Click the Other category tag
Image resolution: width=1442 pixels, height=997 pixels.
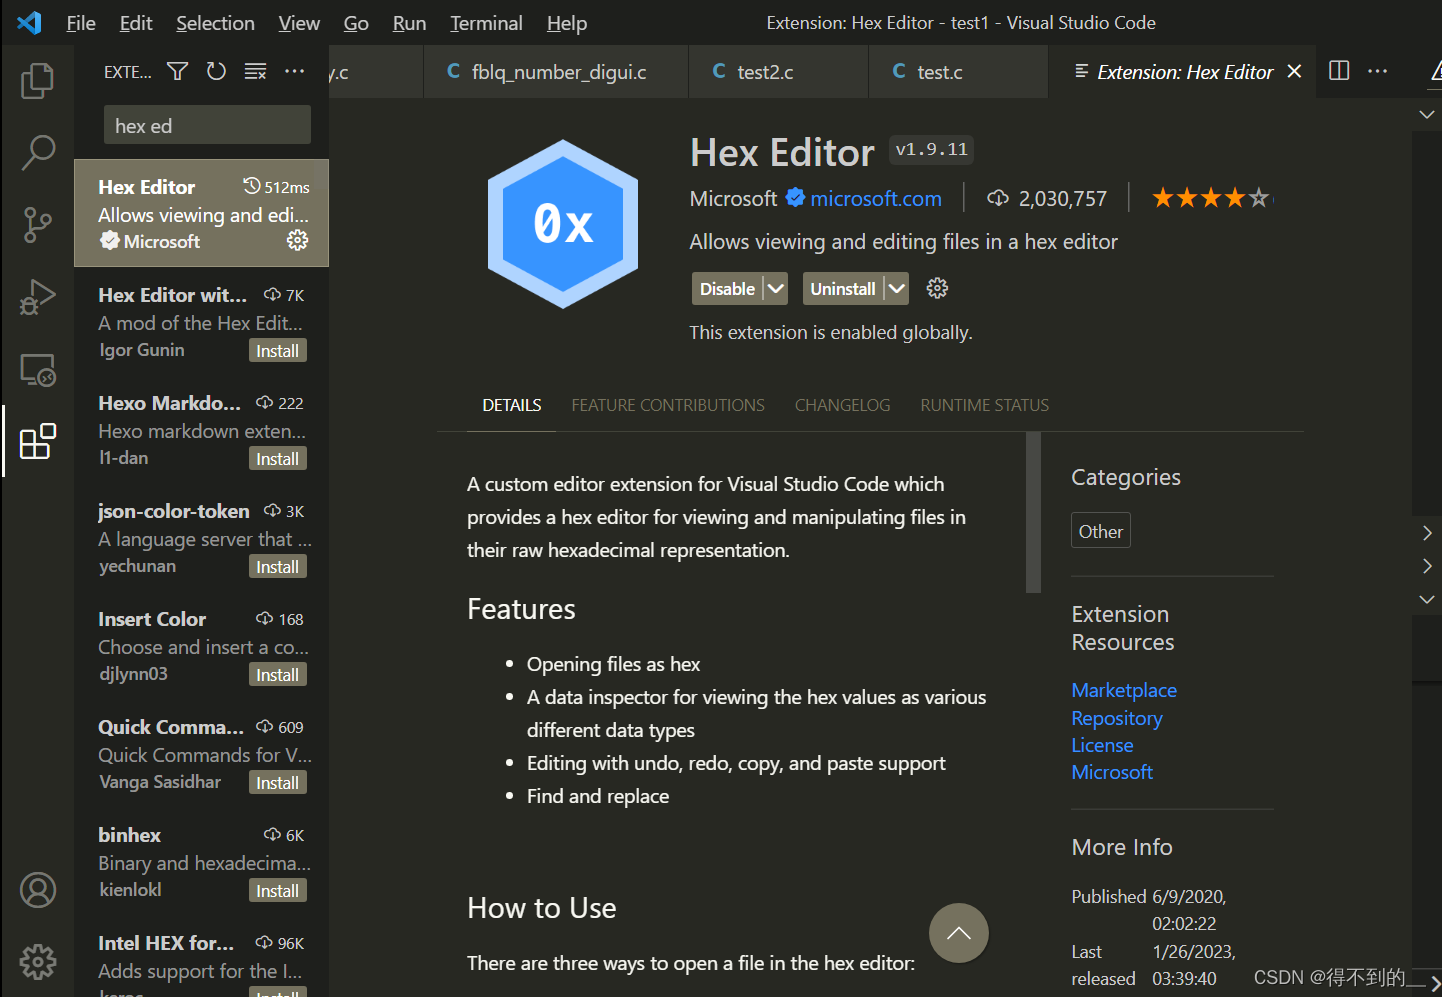(x=1100, y=531)
